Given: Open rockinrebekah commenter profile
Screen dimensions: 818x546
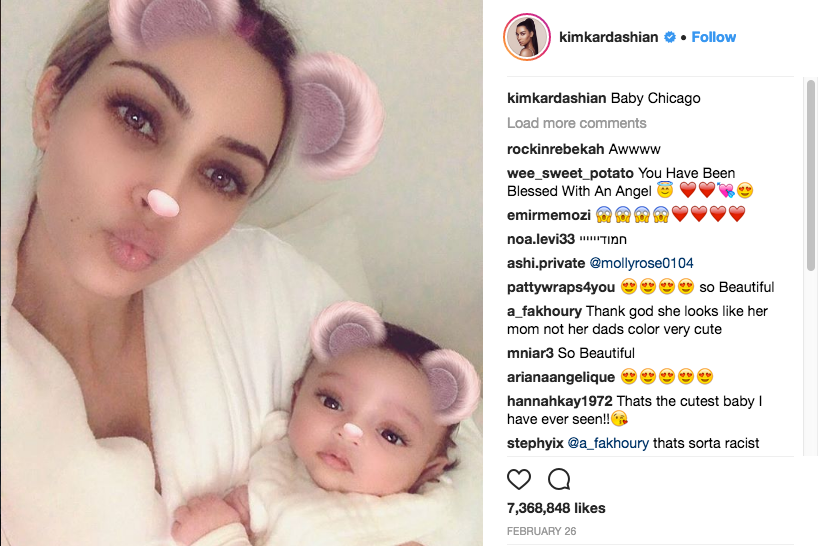Looking at the screenshot, I should (556, 149).
